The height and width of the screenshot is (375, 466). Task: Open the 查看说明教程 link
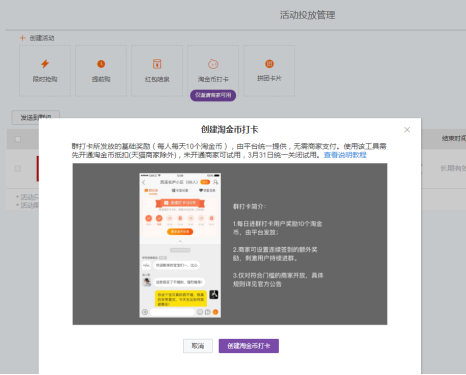pos(345,155)
